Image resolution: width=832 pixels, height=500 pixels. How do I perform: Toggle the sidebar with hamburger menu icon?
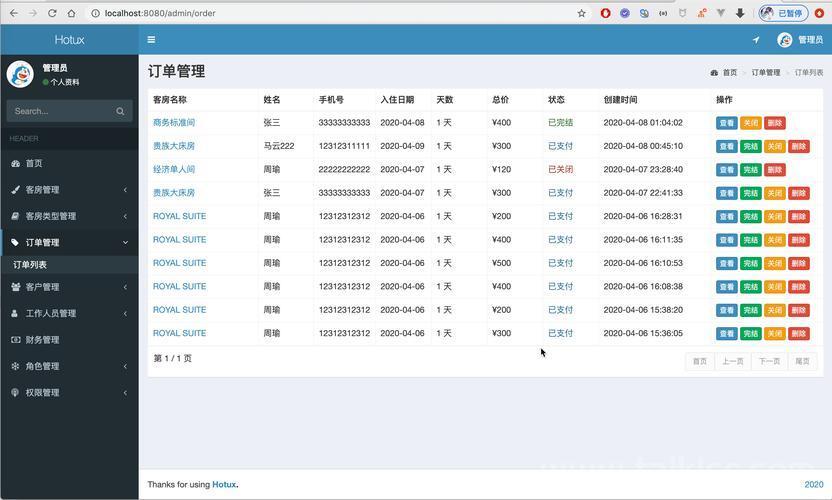[x=151, y=39]
